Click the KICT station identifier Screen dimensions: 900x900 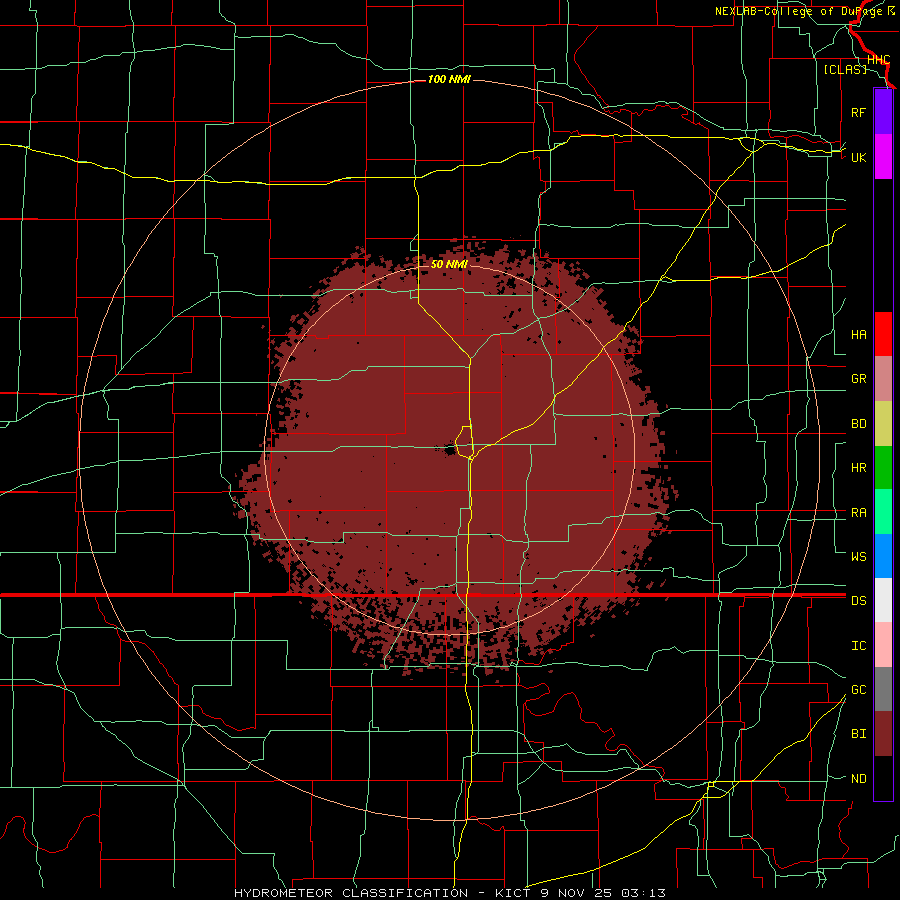tap(511, 893)
